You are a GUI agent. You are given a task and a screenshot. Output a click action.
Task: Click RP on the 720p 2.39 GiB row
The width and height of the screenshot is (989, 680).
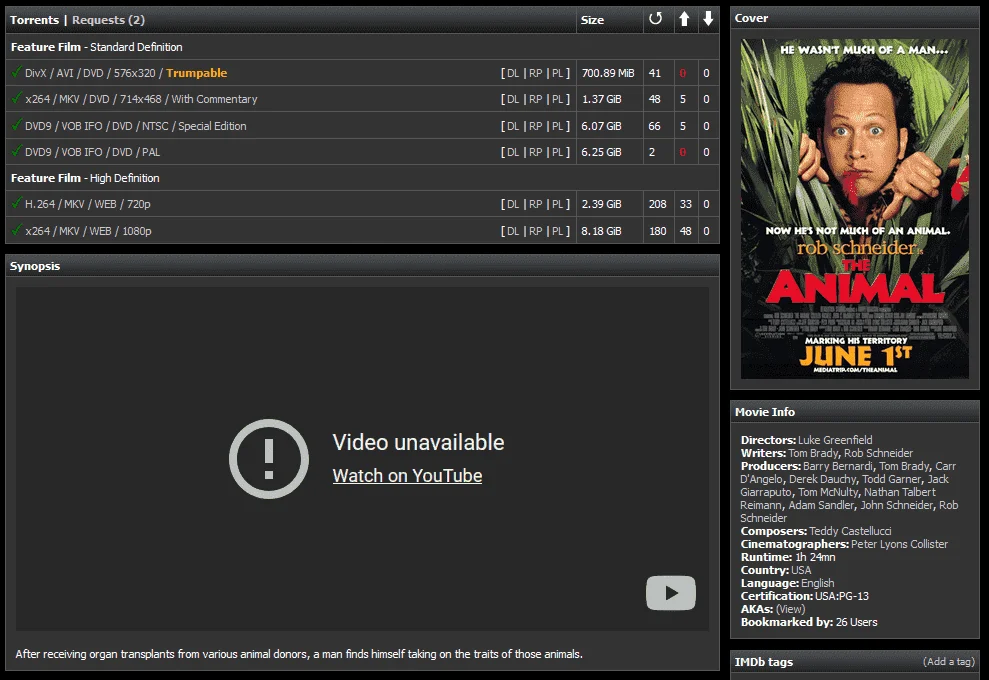click(x=535, y=204)
